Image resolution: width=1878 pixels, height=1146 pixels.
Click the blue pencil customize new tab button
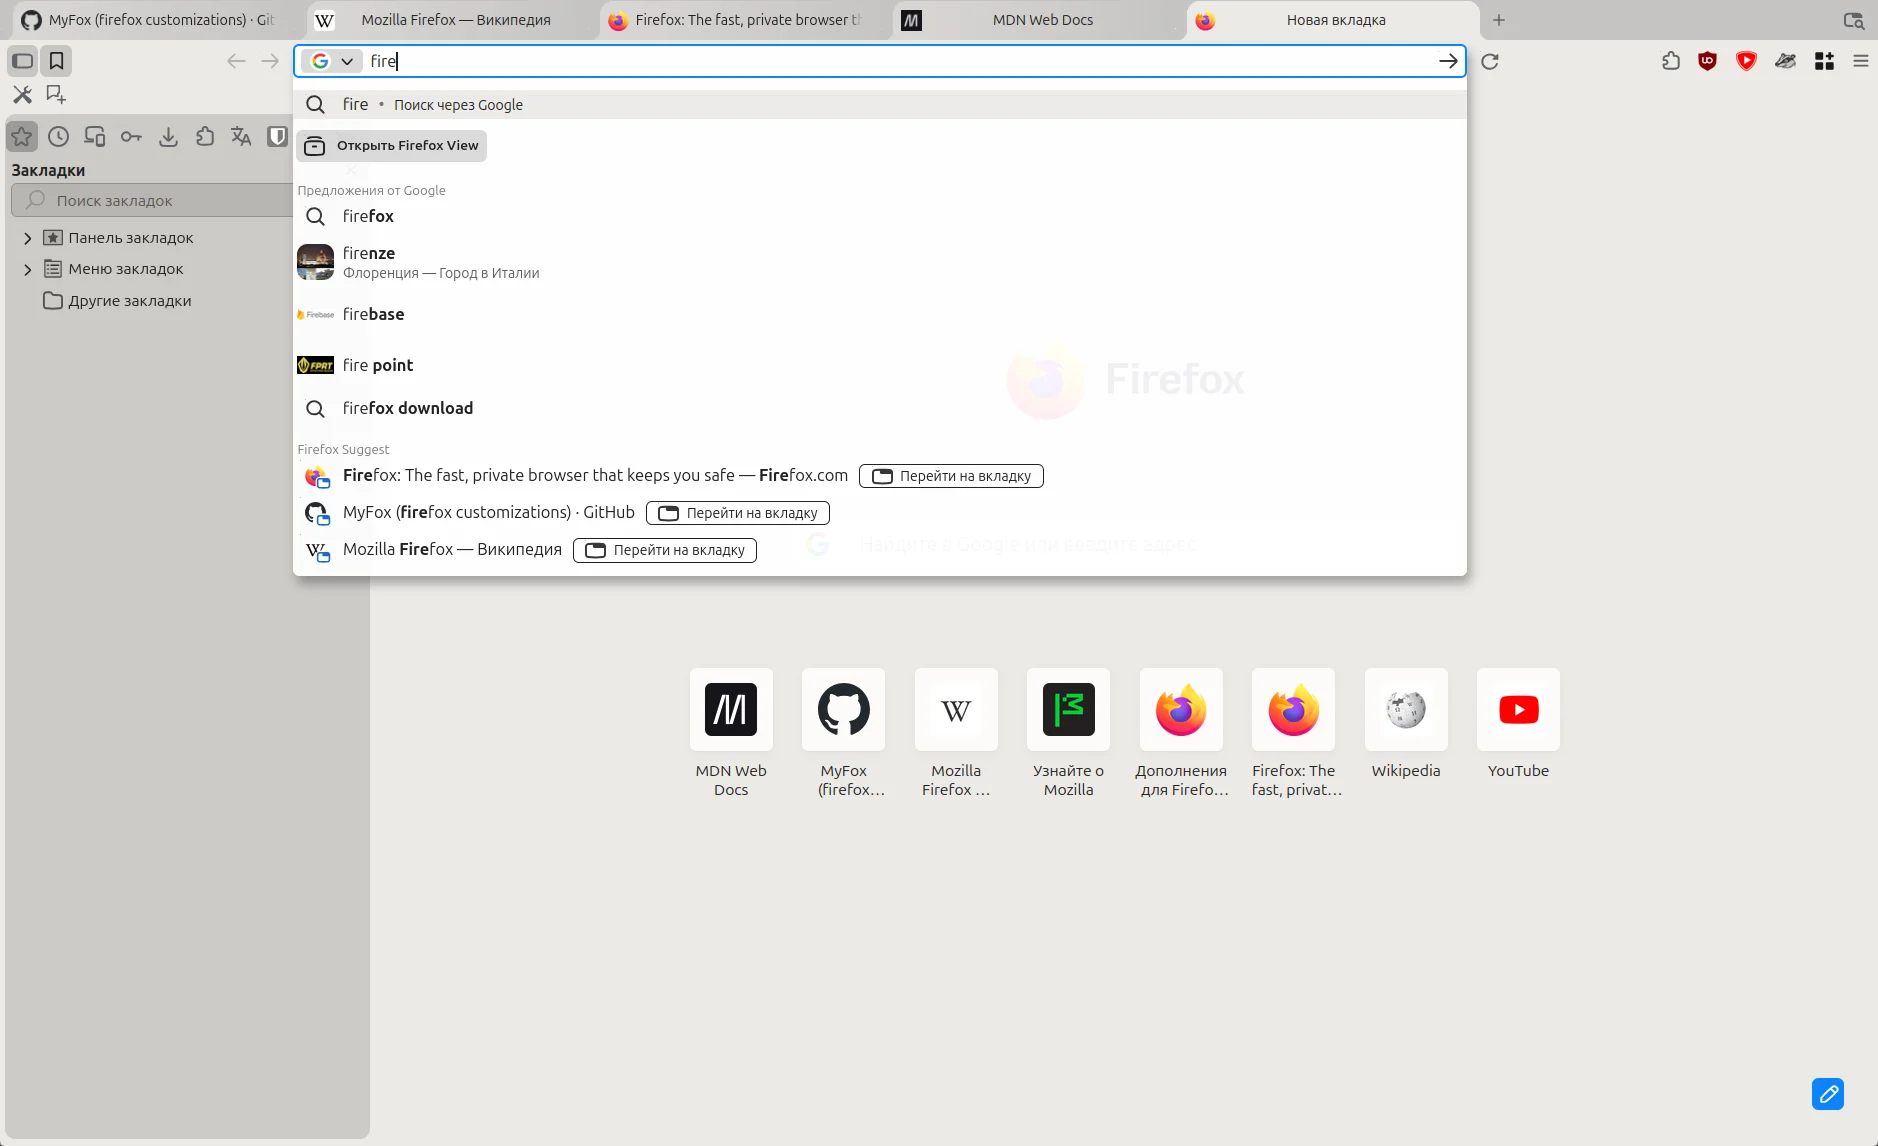point(1828,1094)
